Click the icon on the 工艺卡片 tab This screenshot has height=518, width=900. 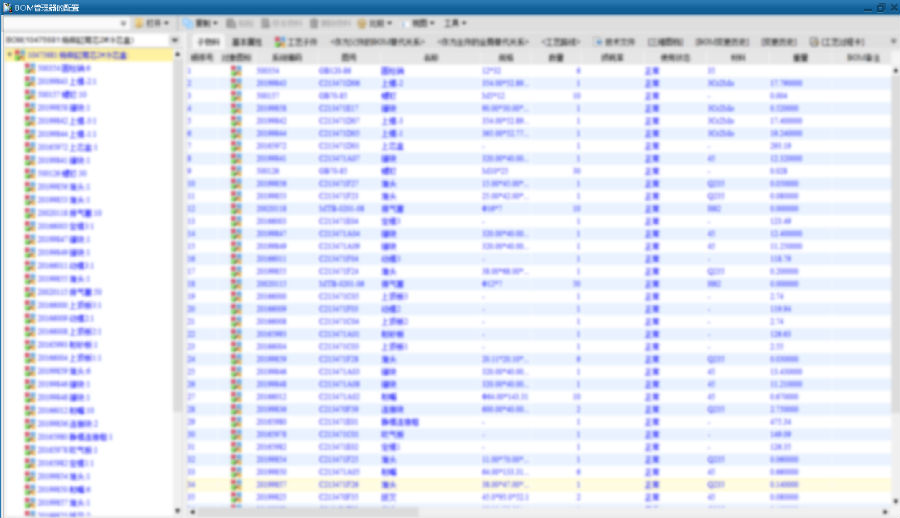[280, 41]
